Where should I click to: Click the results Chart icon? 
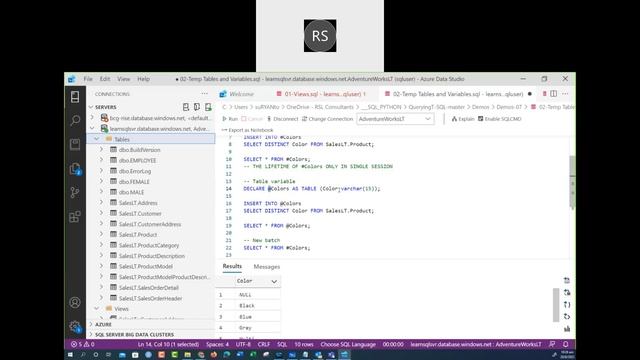[567, 329]
